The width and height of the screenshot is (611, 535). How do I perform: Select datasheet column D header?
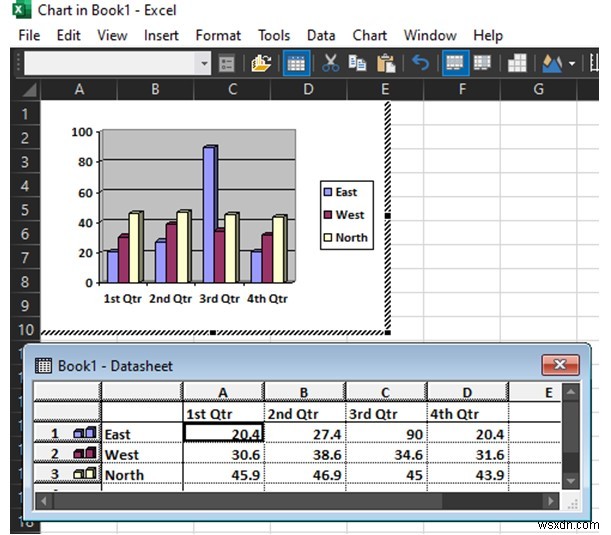click(467, 392)
